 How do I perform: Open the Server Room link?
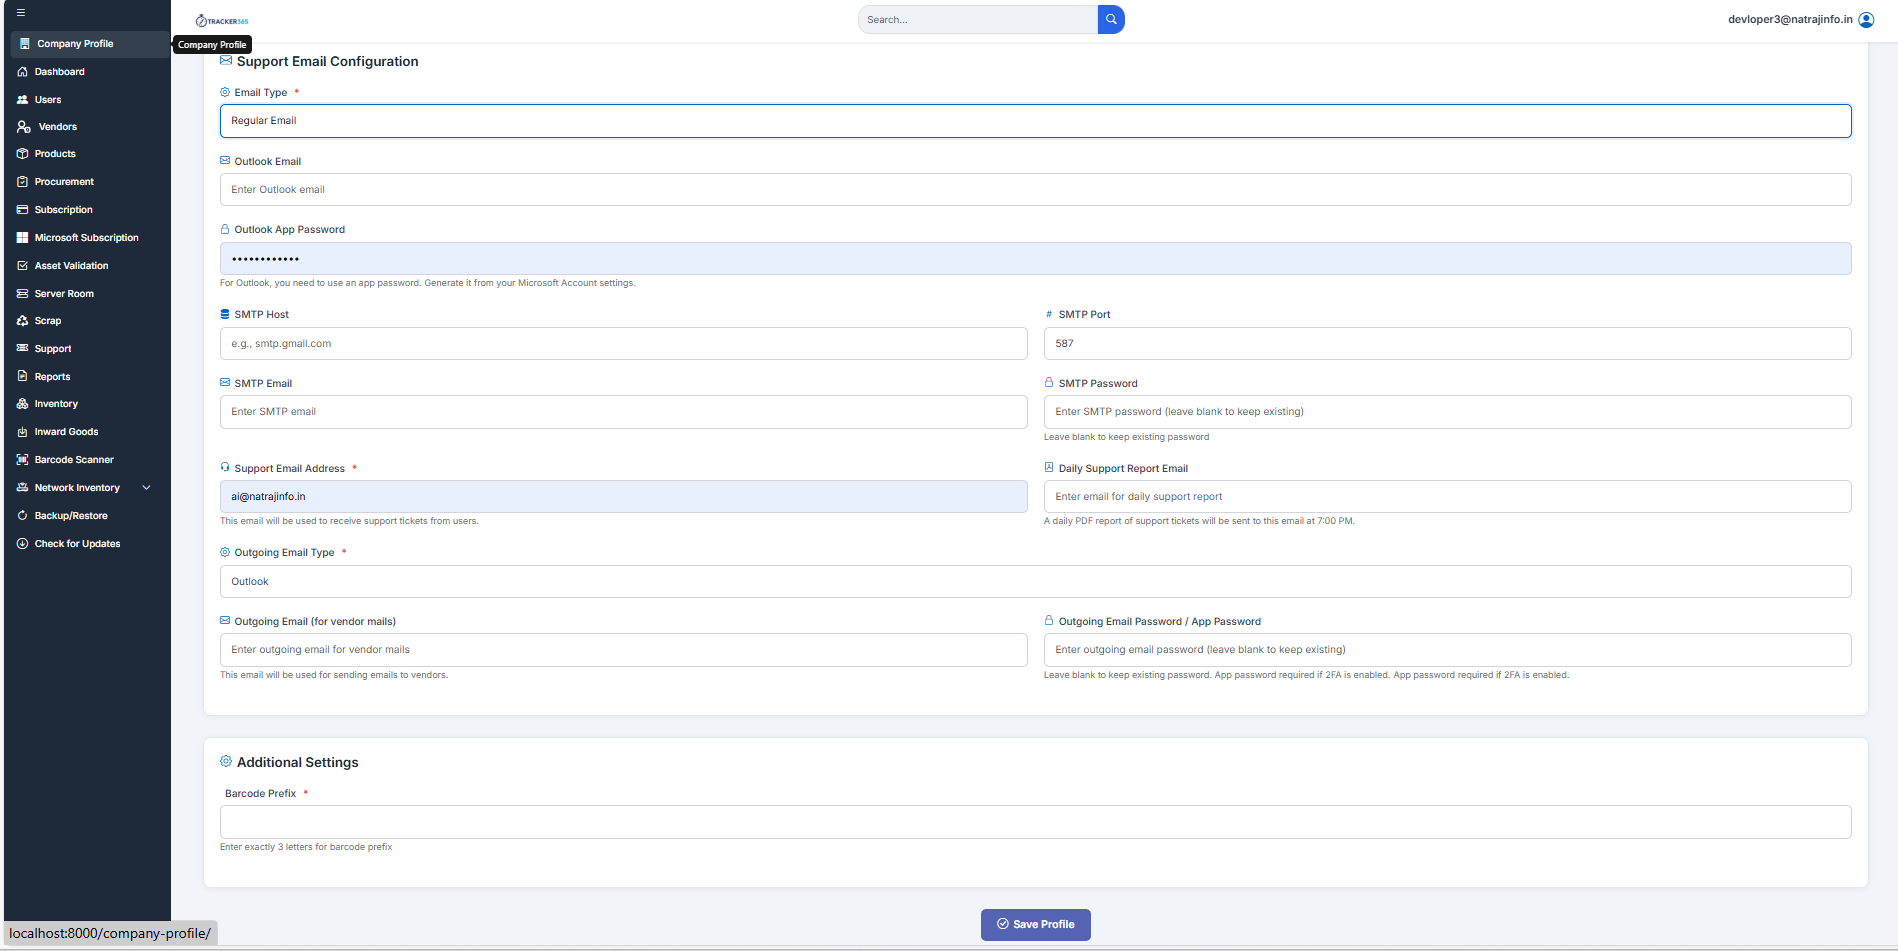tap(64, 294)
